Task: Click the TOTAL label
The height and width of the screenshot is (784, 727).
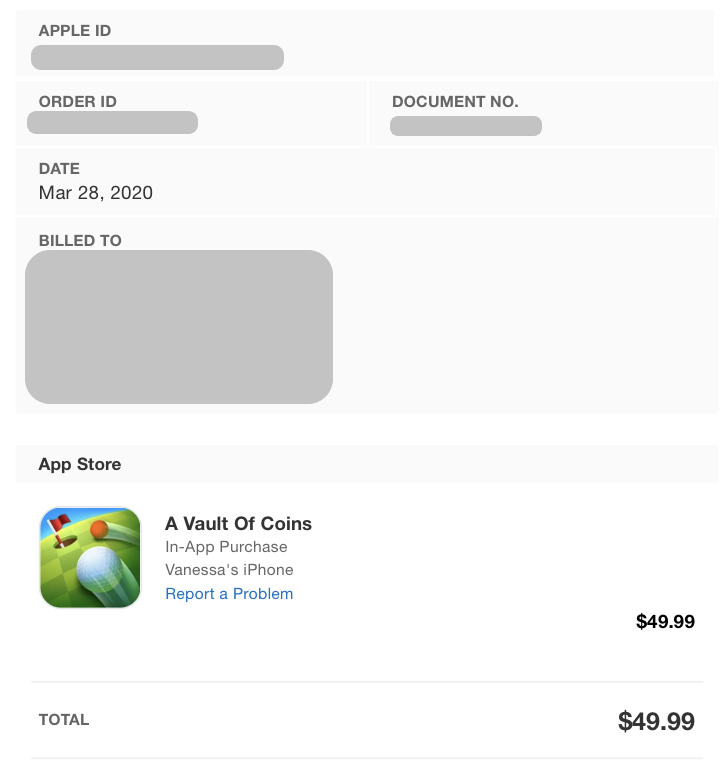Action: tap(64, 720)
